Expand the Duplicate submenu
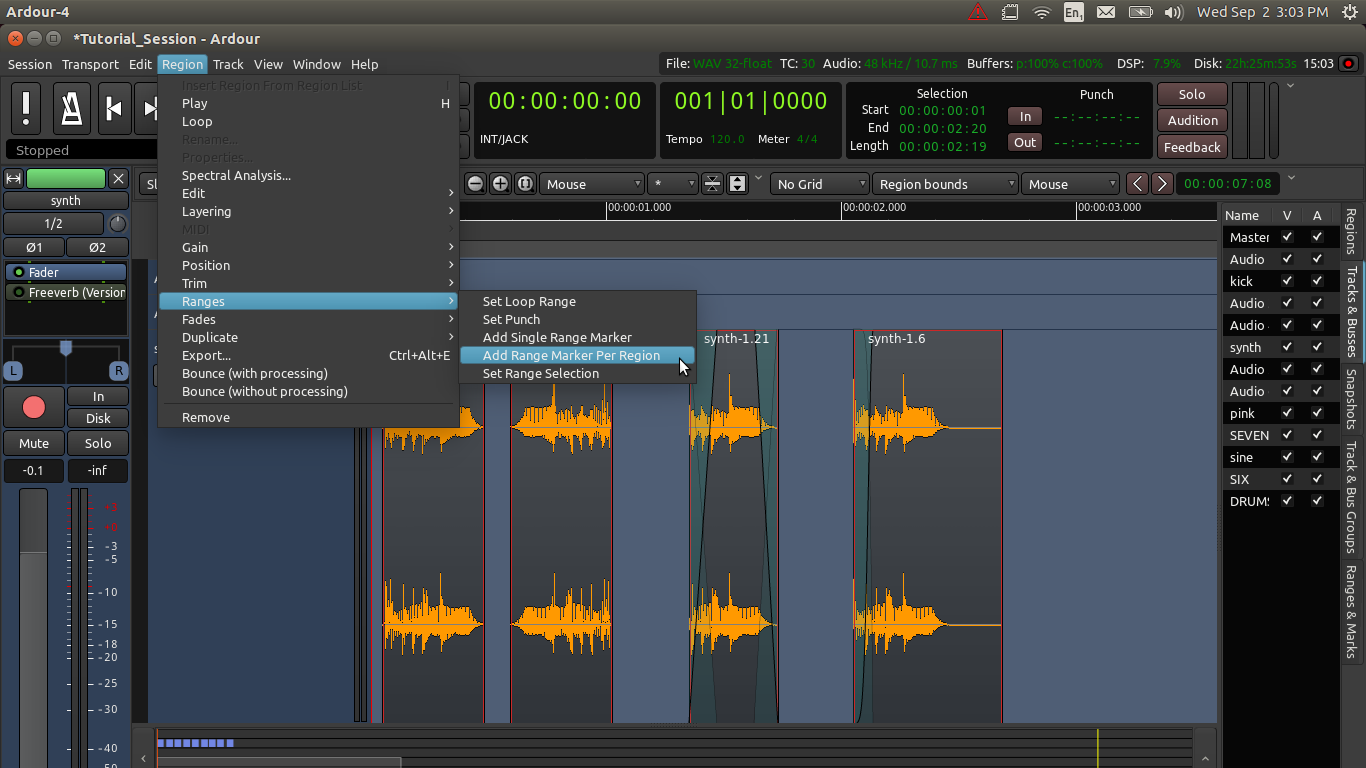Screen dimensions: 1366x768 [308, 337]
